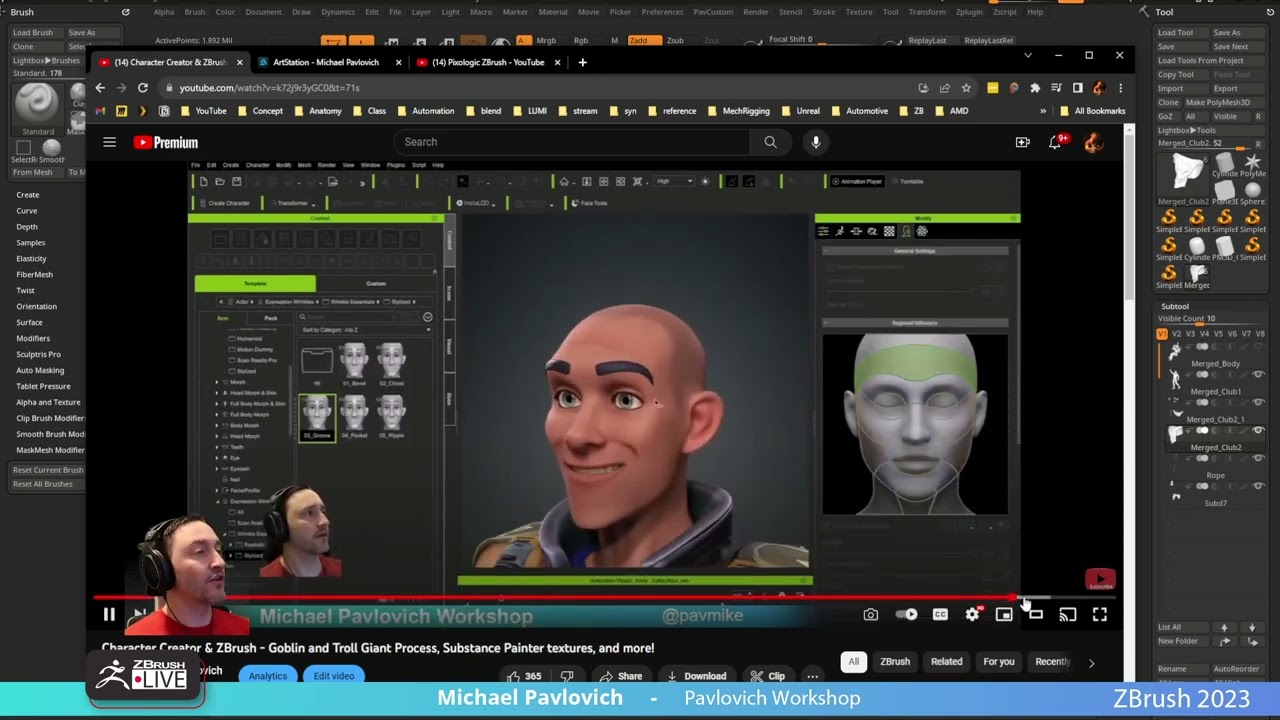Pause the YouTube video
The height and width of the screenshot is (720, 1280).
tap(109, 615)
